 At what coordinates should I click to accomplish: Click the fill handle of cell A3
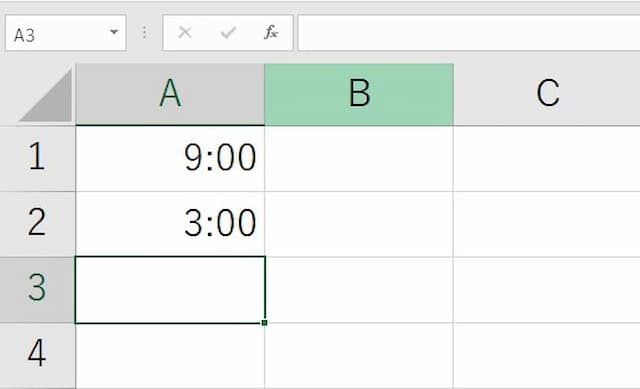264,323
